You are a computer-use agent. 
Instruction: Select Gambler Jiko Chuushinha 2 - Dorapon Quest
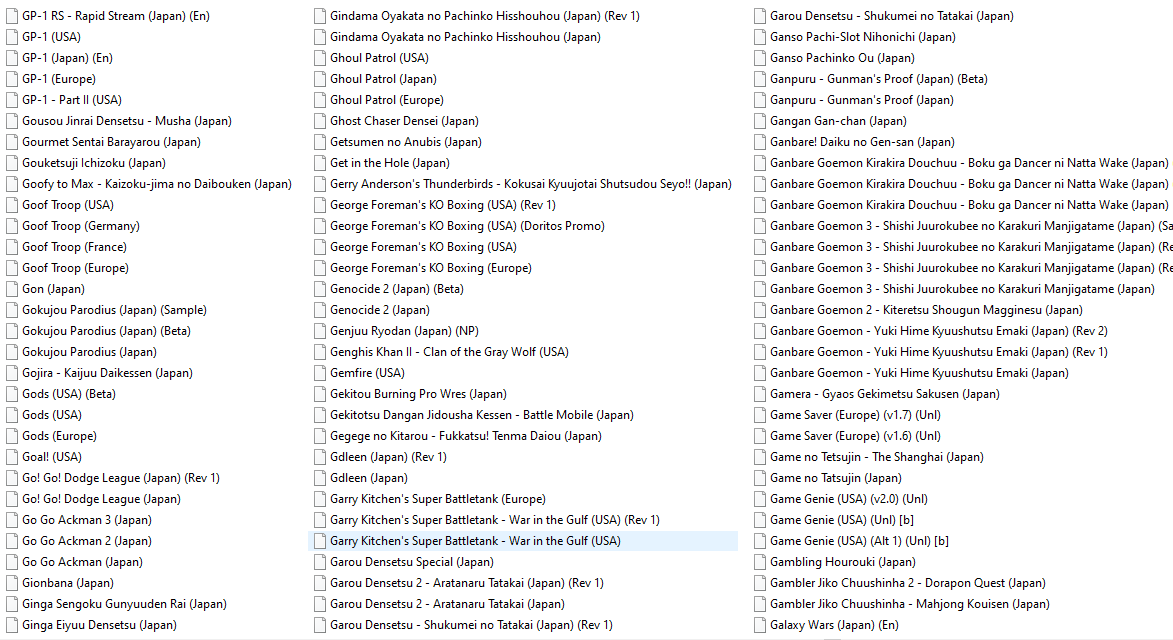pos(908,582)
